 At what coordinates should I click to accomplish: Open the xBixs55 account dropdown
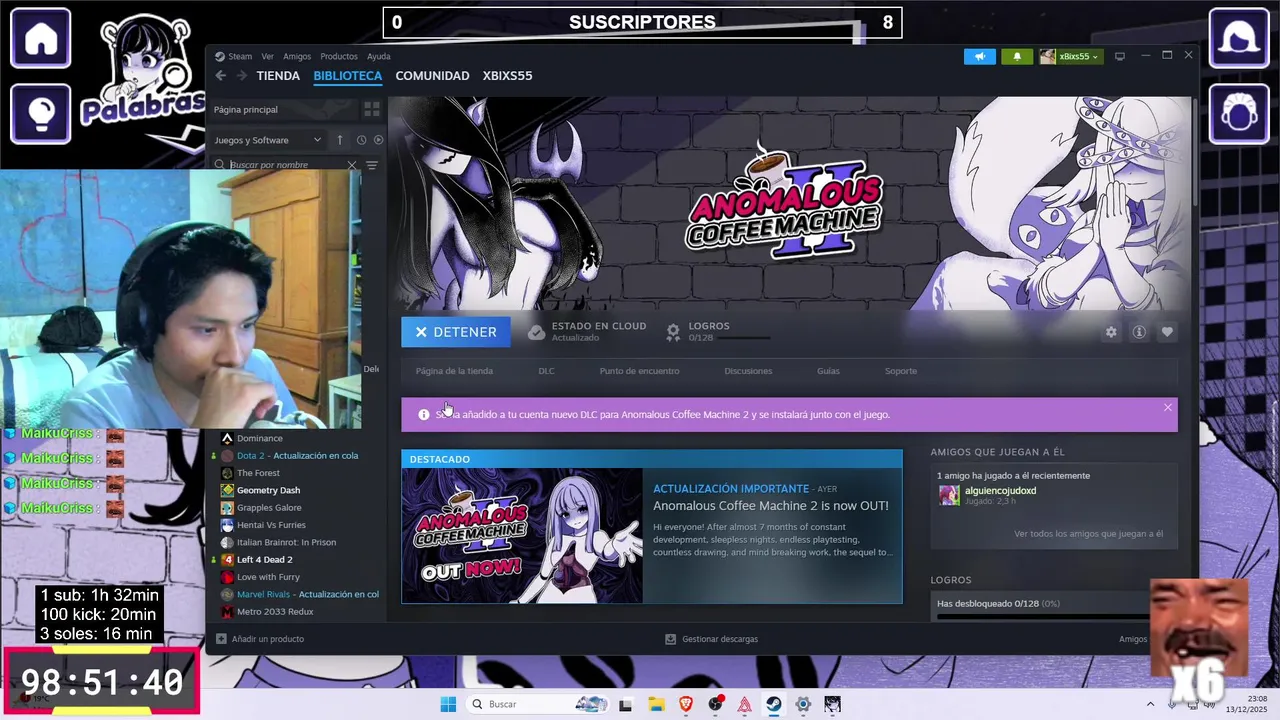pyautogui.click(x=1070, y=56)
